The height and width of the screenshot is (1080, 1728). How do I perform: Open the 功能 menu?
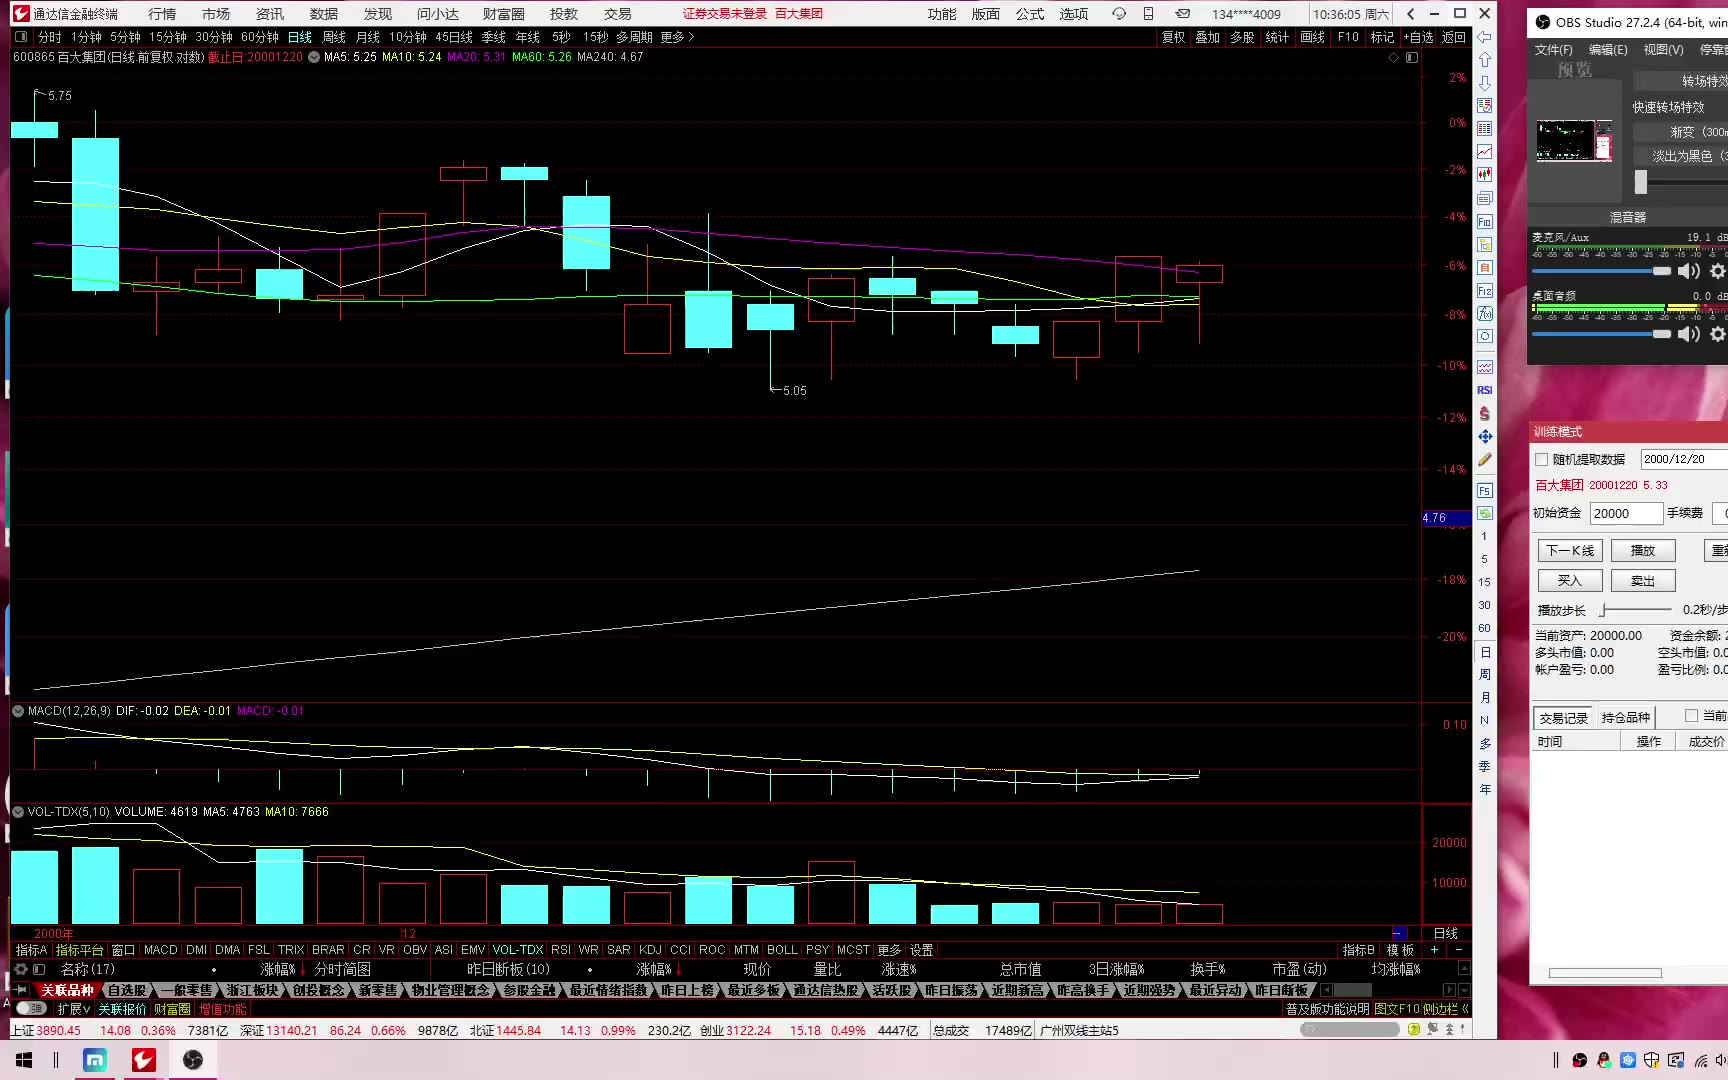[x=942, y=14]
